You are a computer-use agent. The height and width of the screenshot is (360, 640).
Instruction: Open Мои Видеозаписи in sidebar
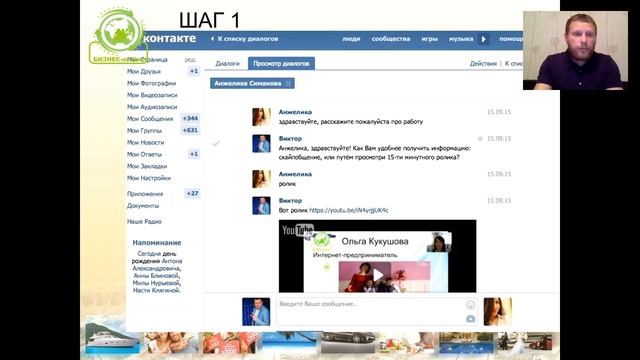click(x=152, y=95)
